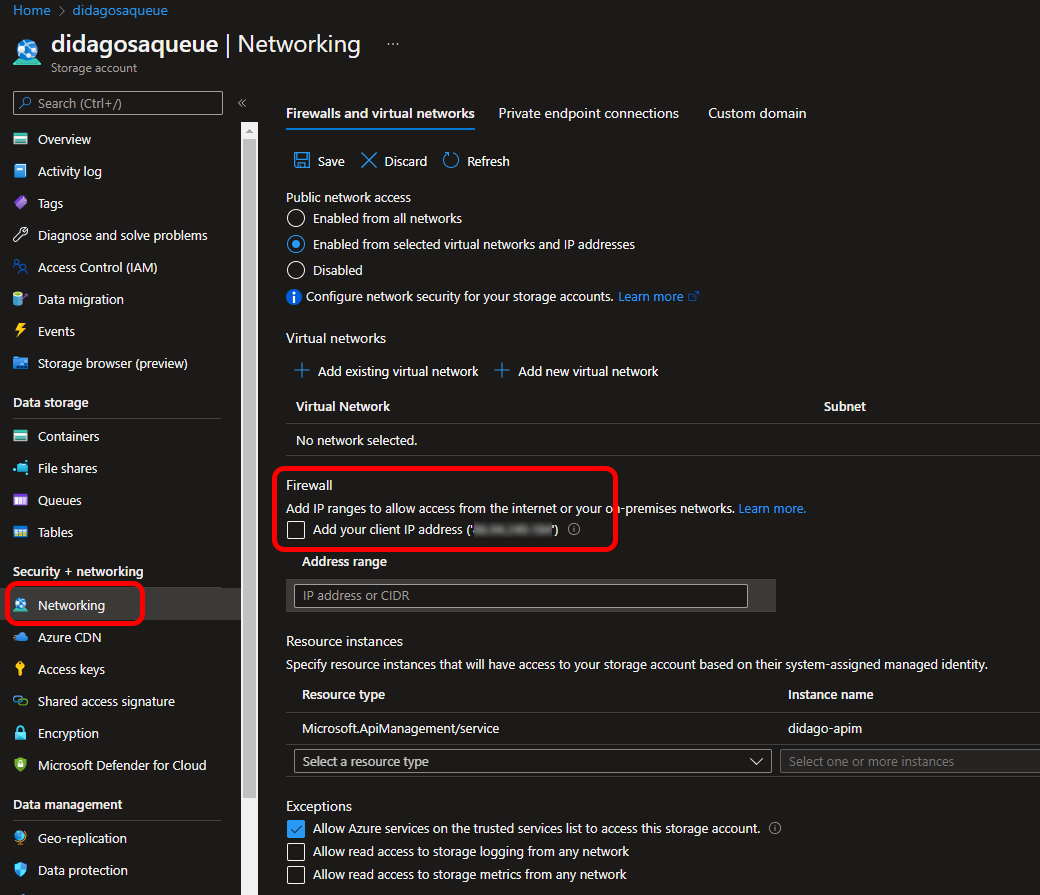Open the Select a resource type dropdown
This screenshot has width=1040, height=895.
(532, 761)
